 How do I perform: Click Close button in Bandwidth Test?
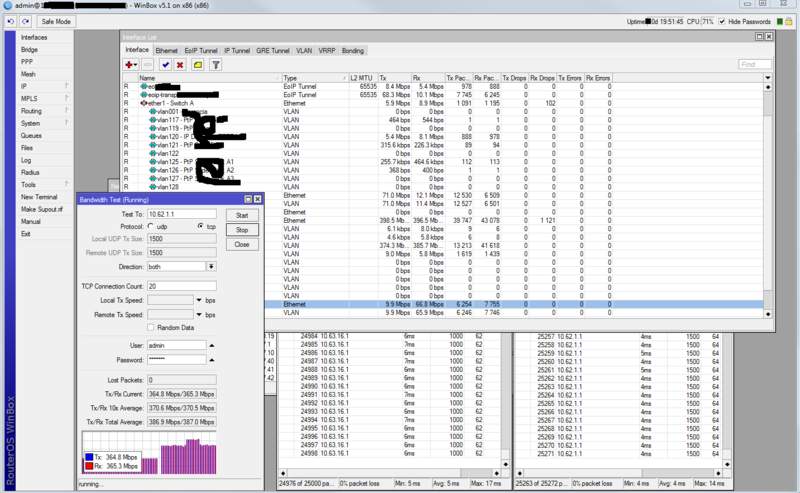click(242, 244)
